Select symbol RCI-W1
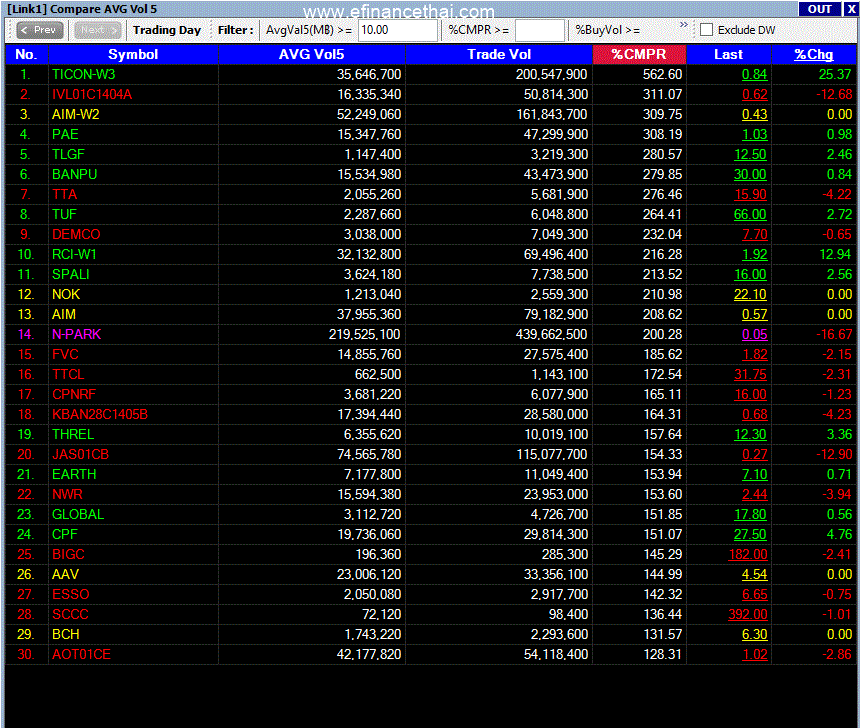The height and width of the screenshot is (728, 860). 75,255
